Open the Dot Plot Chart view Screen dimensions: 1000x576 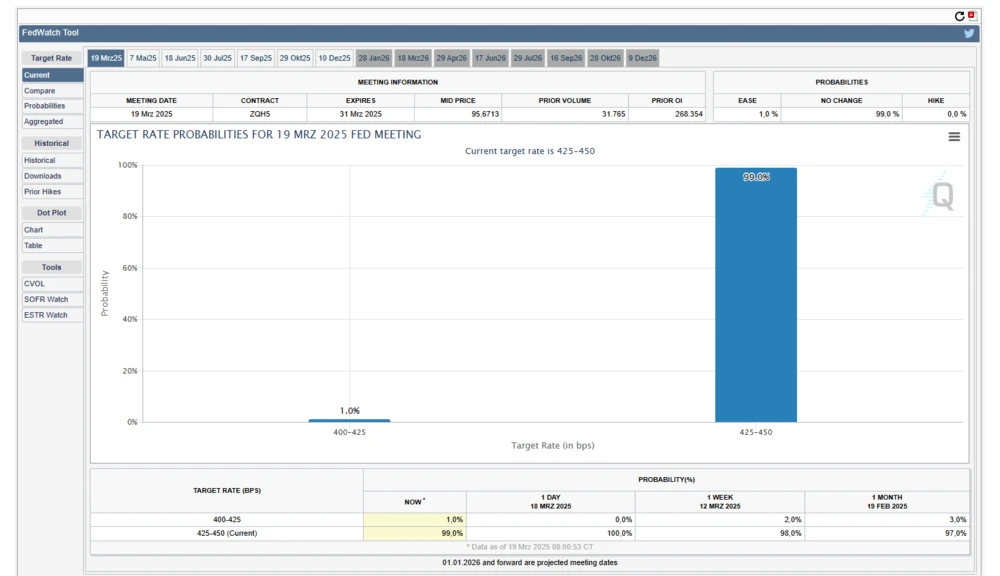point(34,230)
